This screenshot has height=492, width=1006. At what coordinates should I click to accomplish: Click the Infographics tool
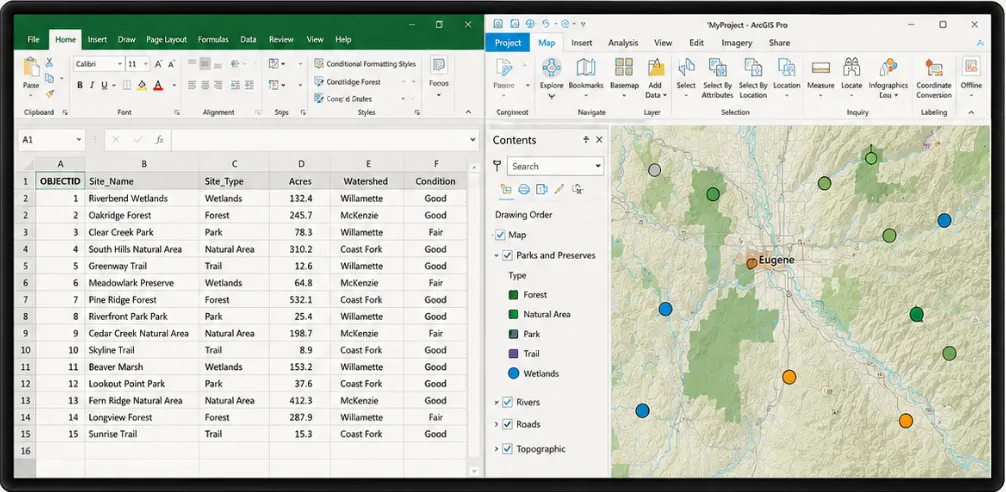[x=888, y=68]
